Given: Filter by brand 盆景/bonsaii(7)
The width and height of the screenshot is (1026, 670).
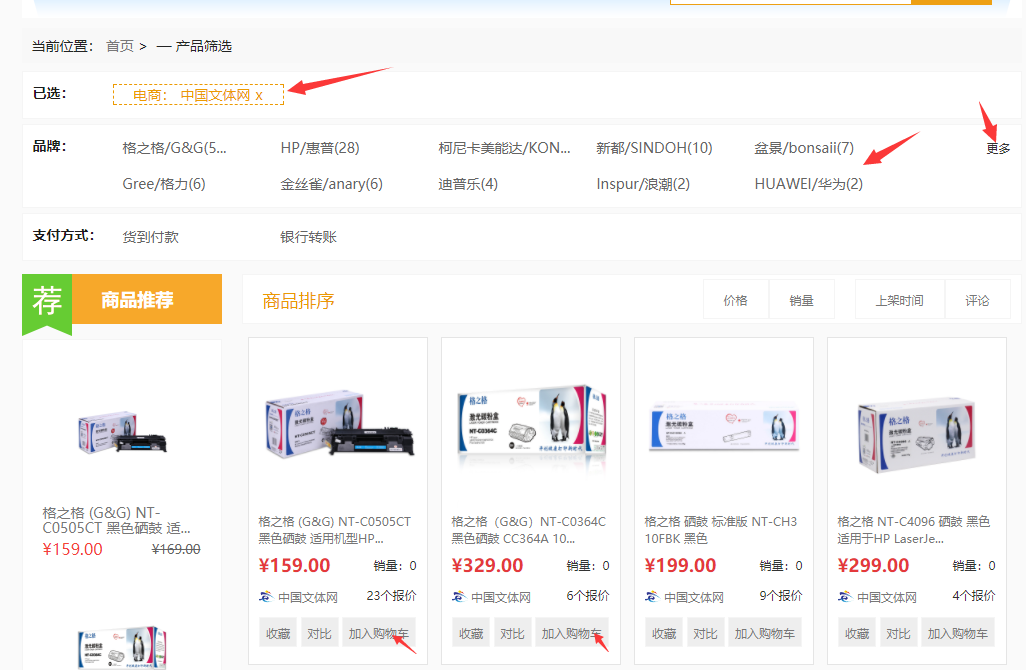Looking at the screenshot, I should (804, 149).
